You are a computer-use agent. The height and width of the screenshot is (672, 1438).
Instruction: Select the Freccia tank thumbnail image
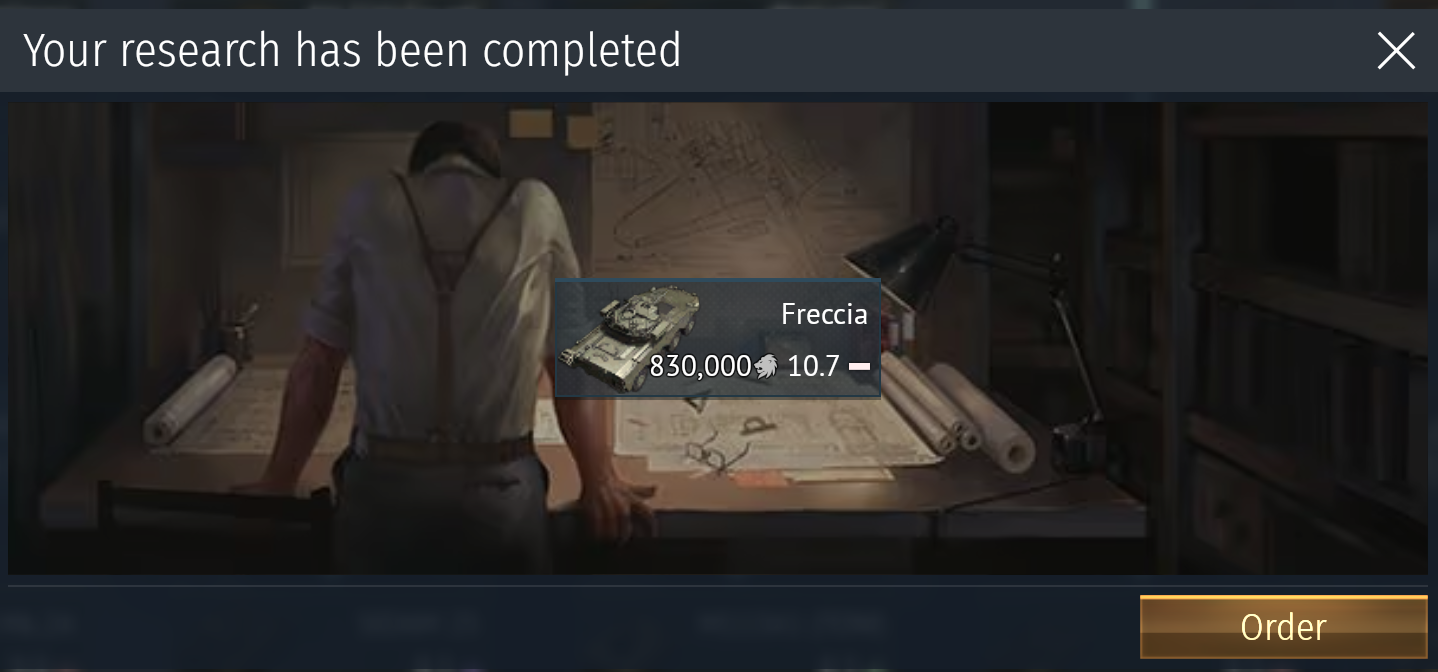coord(630,338)
